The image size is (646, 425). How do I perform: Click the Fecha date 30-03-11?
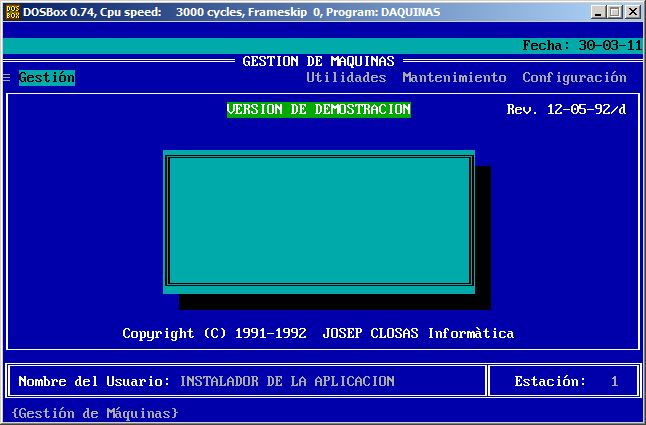(610, 46)
